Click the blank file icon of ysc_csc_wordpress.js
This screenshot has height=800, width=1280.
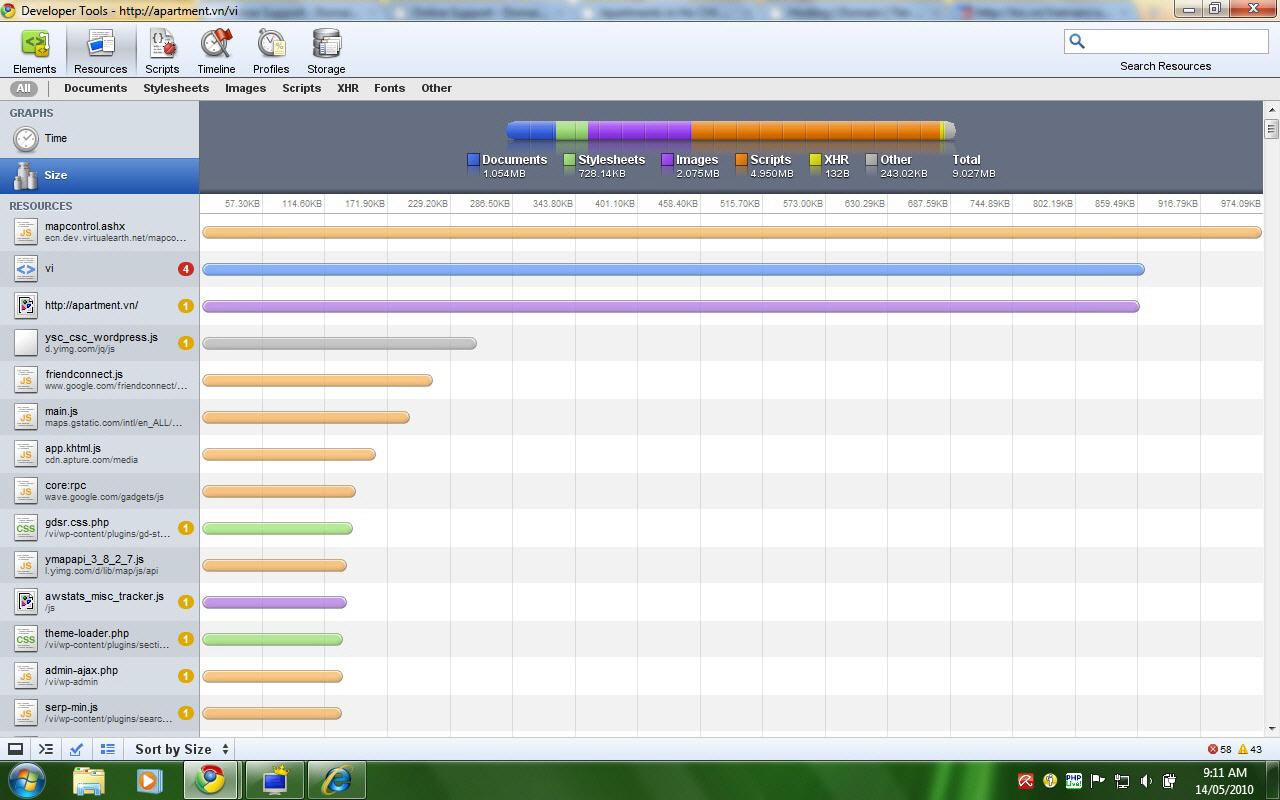[x=26, y=343]
